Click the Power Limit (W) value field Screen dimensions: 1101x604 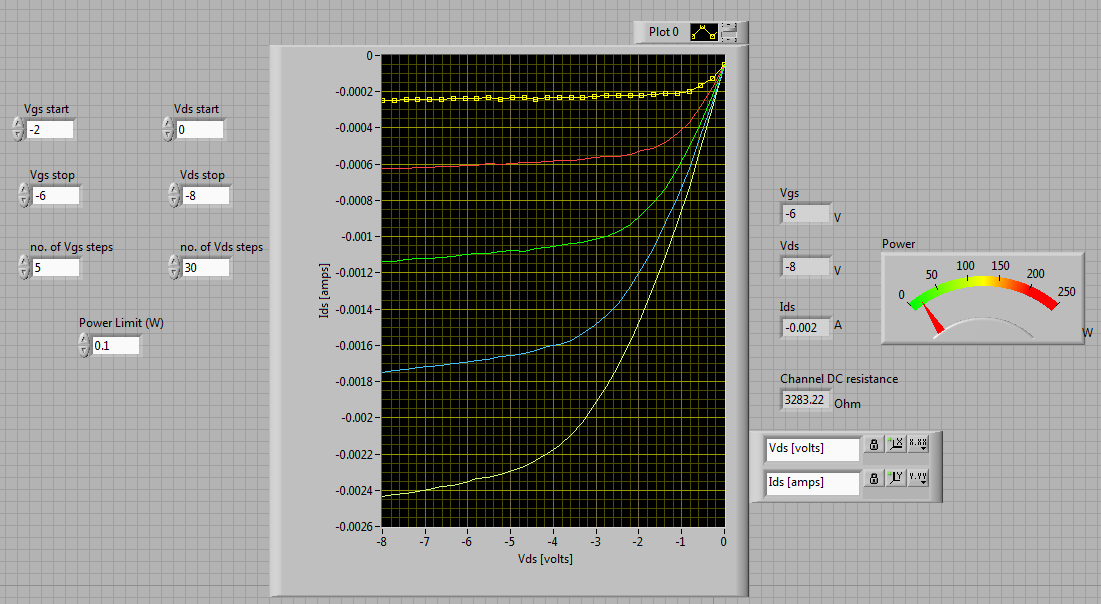coord(116,346)
